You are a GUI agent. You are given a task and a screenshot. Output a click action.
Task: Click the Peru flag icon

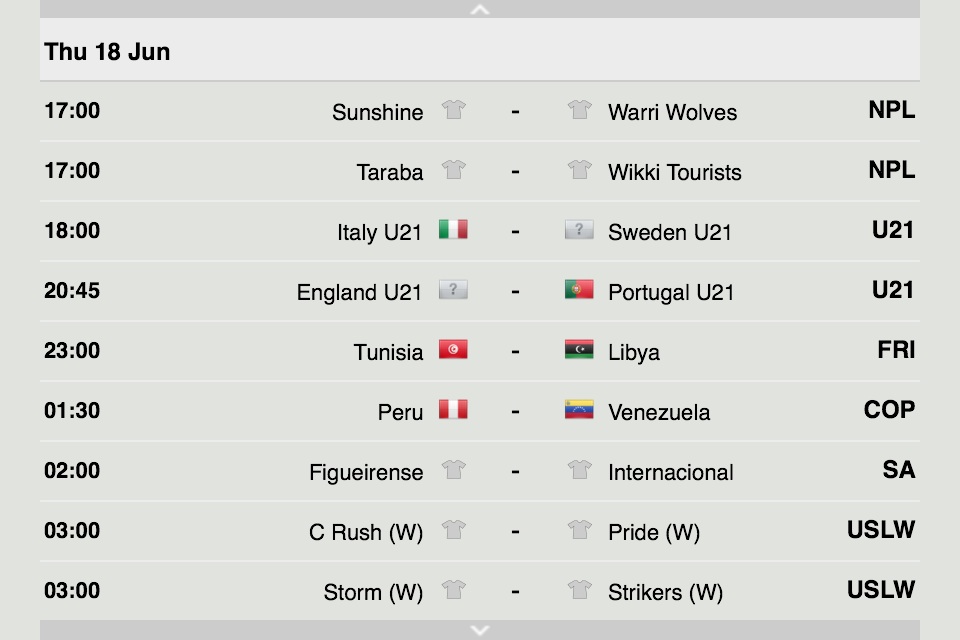pos(453,410)
